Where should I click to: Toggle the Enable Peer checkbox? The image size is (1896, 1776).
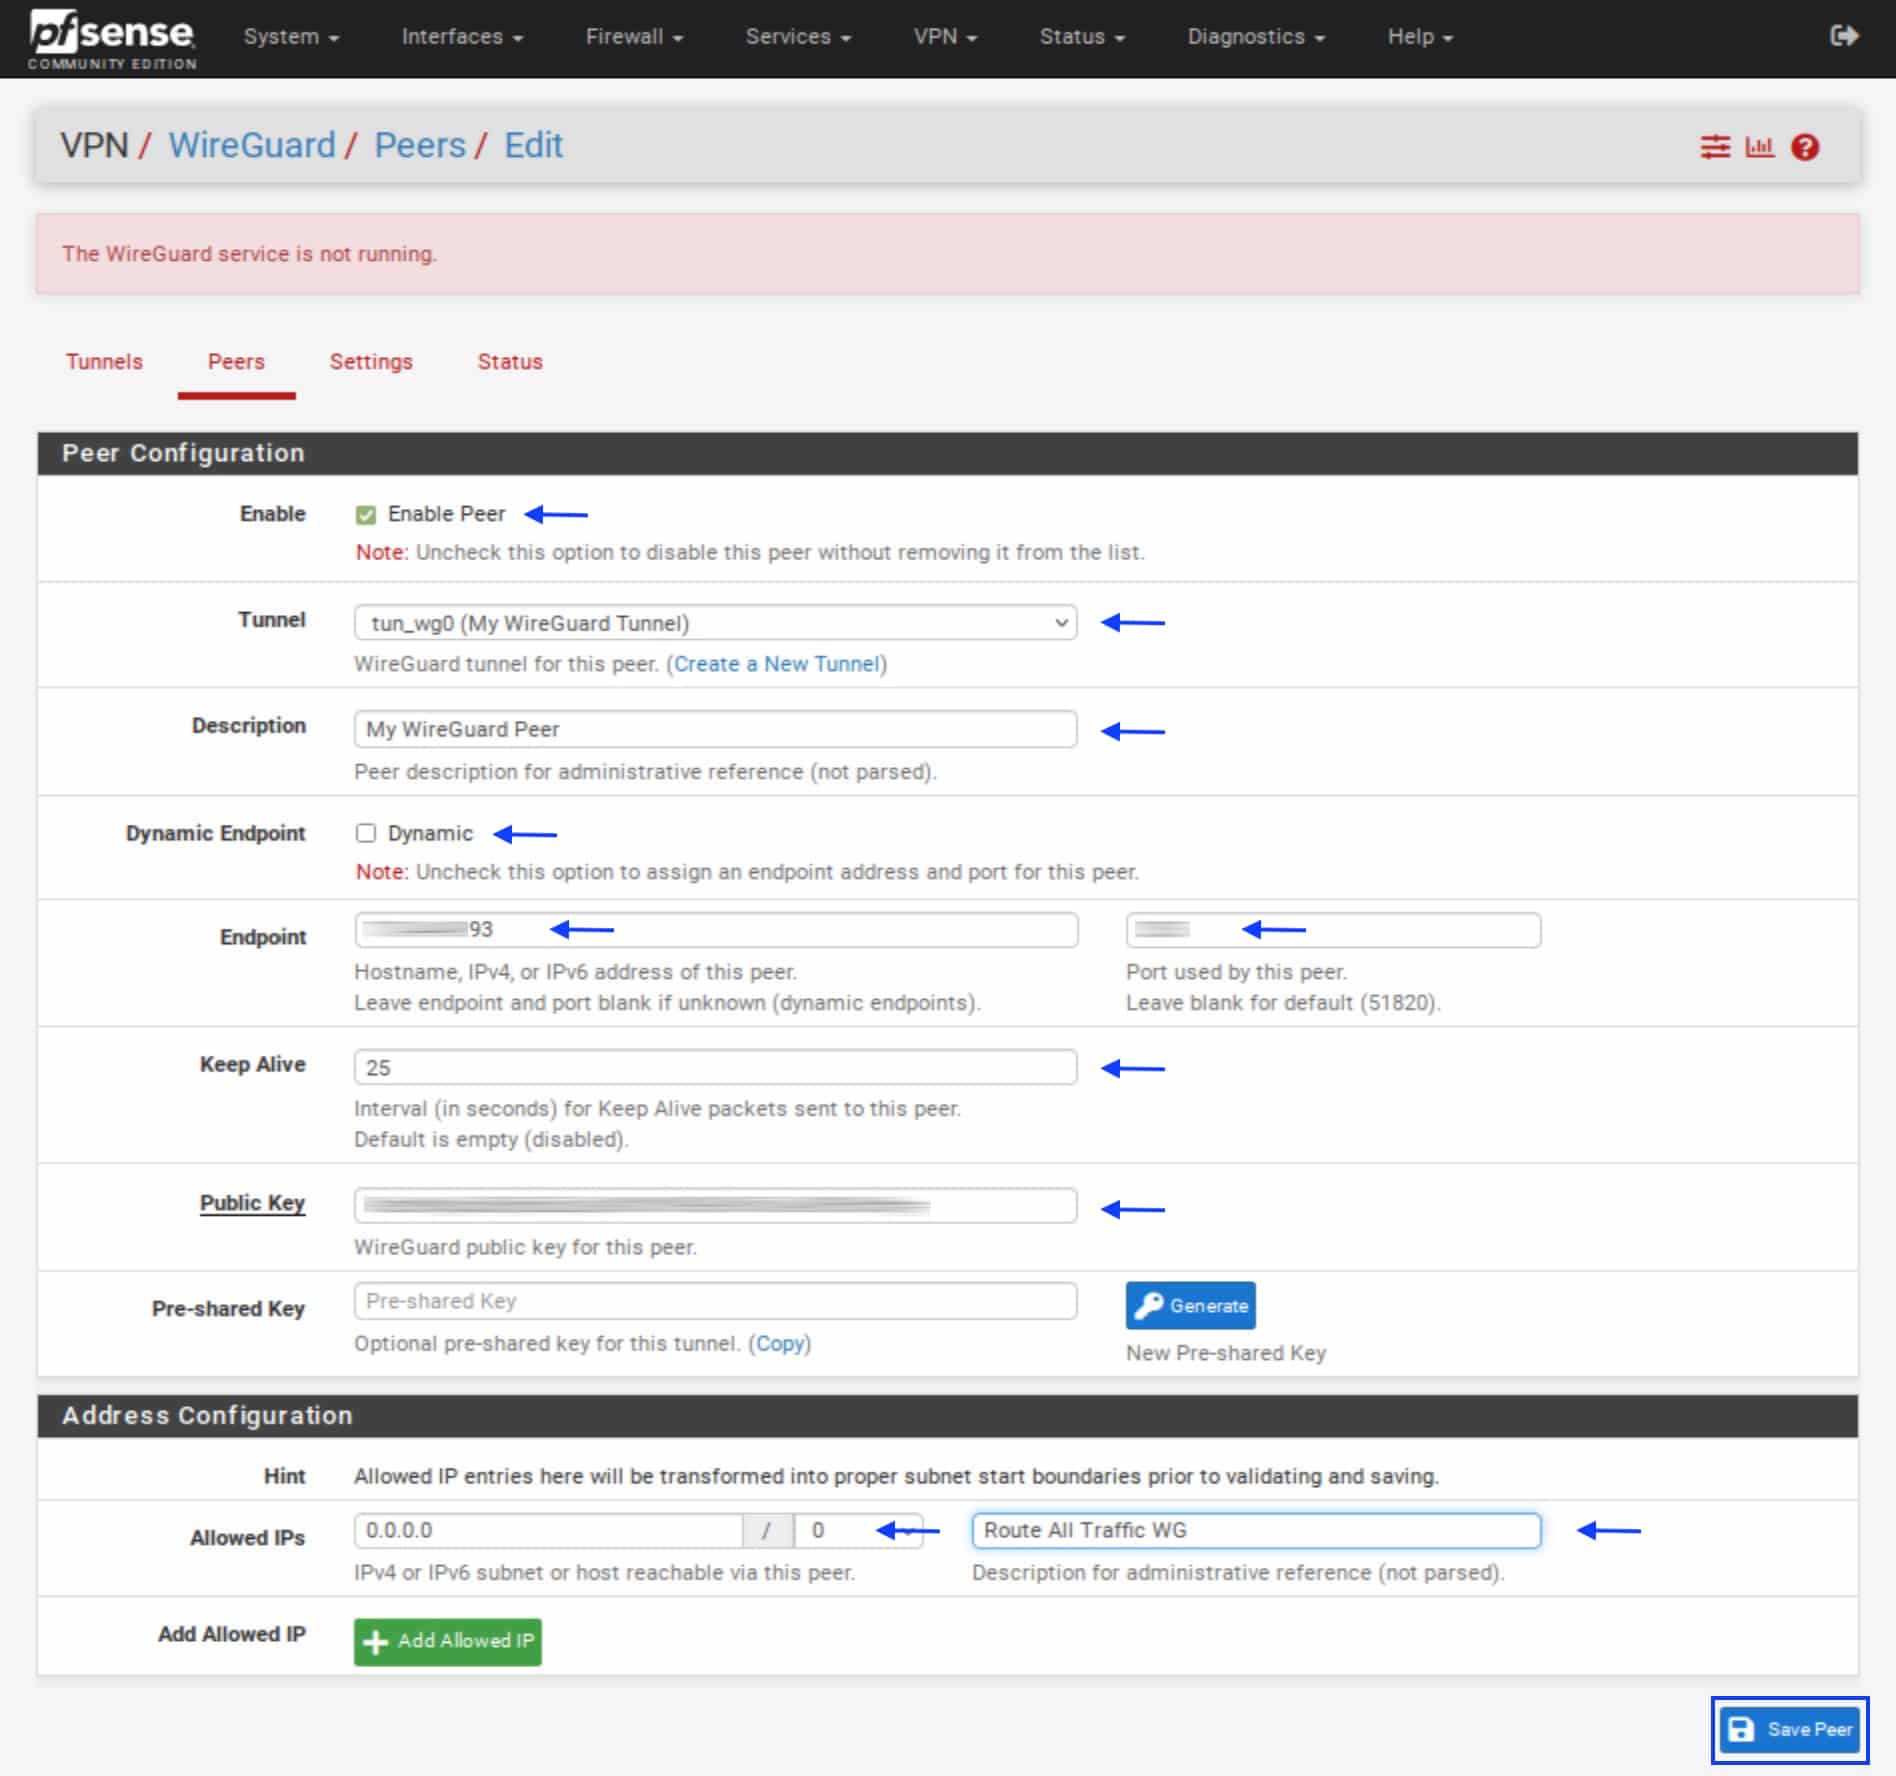(366, 515)
